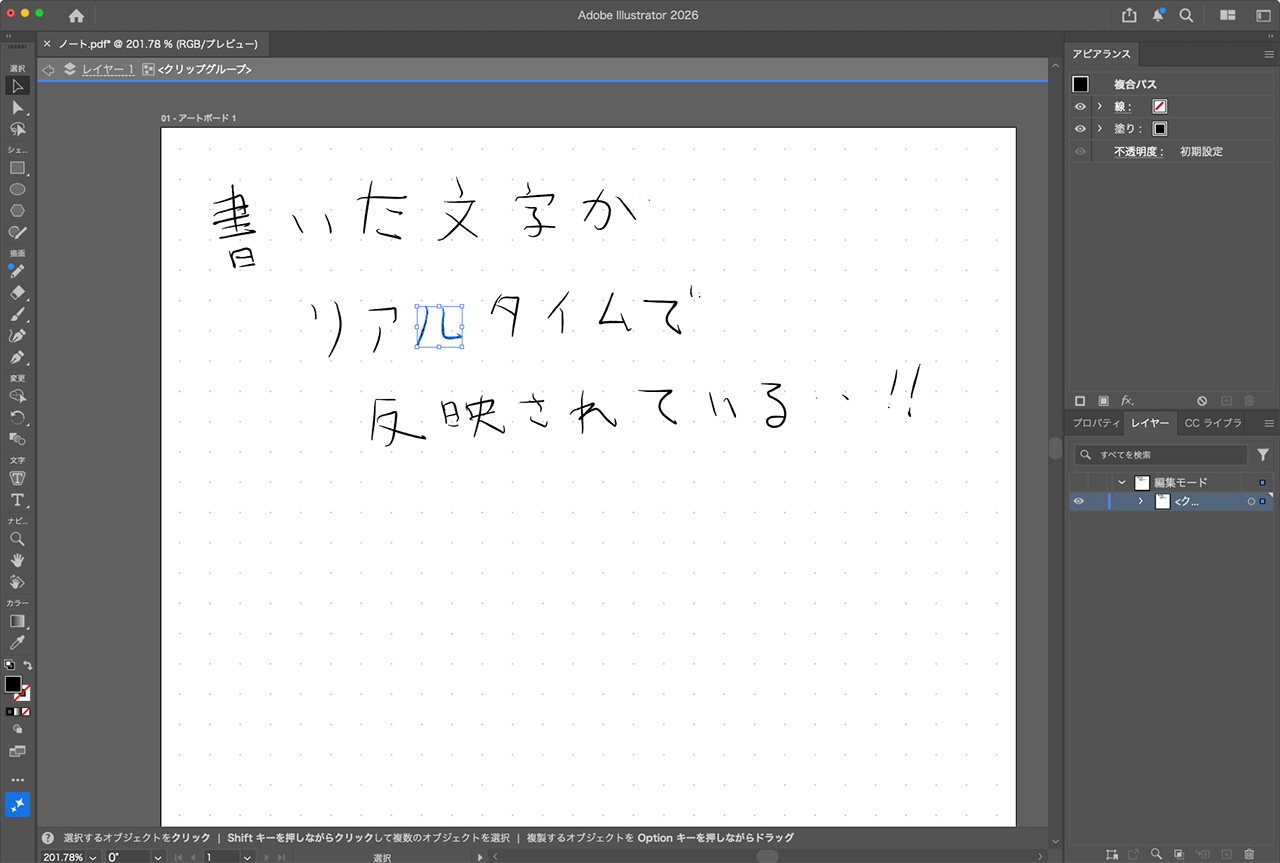1280x863 pixels.
Task: Select the アピアランス panel tab
Action: click(x=1100, y=54)
